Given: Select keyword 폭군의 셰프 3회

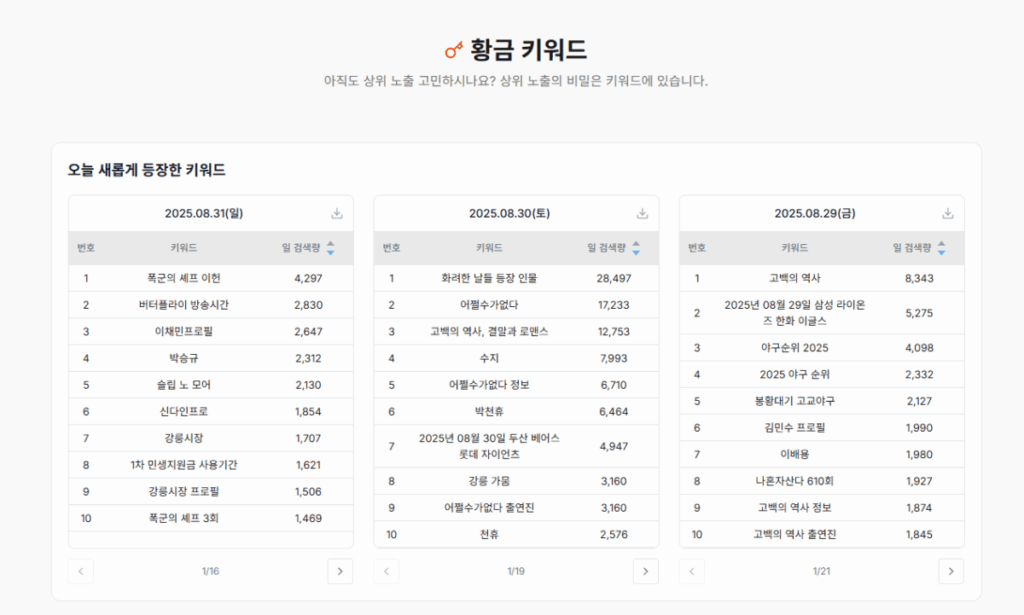Looking at the screenshot, I should click(x=184, y=518).
